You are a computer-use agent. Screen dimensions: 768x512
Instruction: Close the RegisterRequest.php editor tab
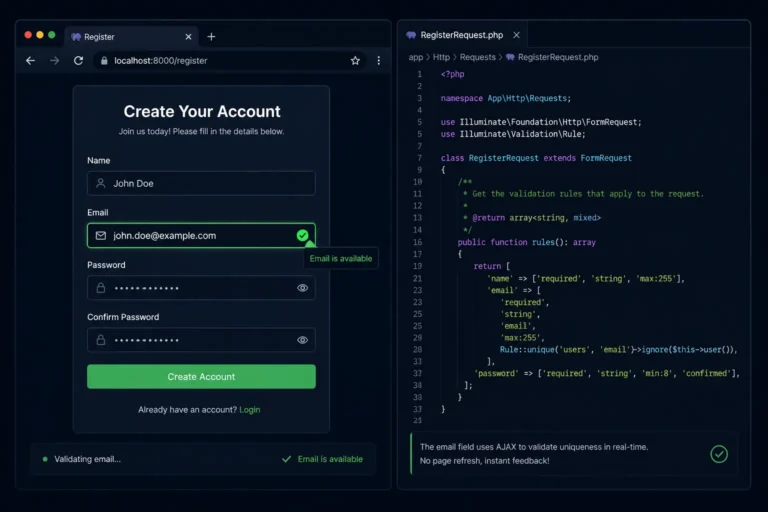point(516,35)
